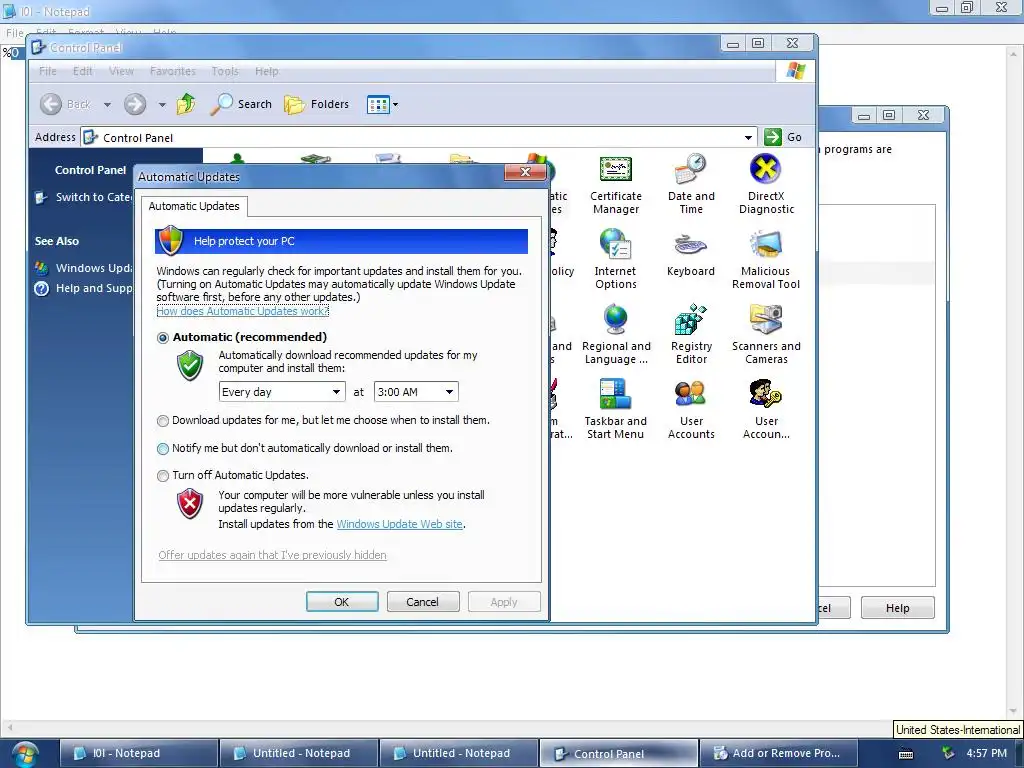1024x768 pixels.
Task: Select the Automatic Updates tab
Action: [x=194, y=206]
